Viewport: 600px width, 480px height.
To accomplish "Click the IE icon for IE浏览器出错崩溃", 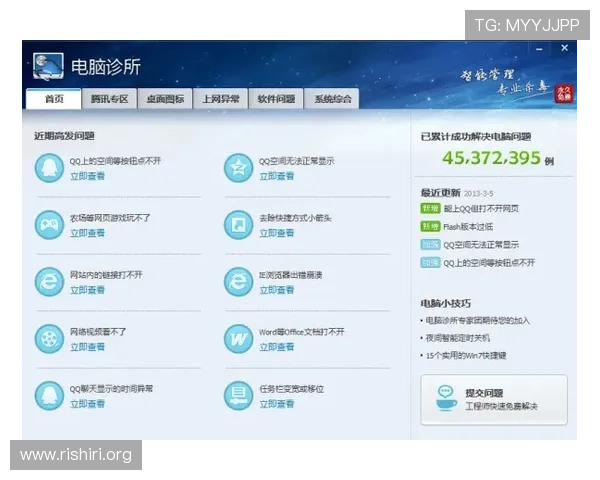I will (x=238, y=282).
